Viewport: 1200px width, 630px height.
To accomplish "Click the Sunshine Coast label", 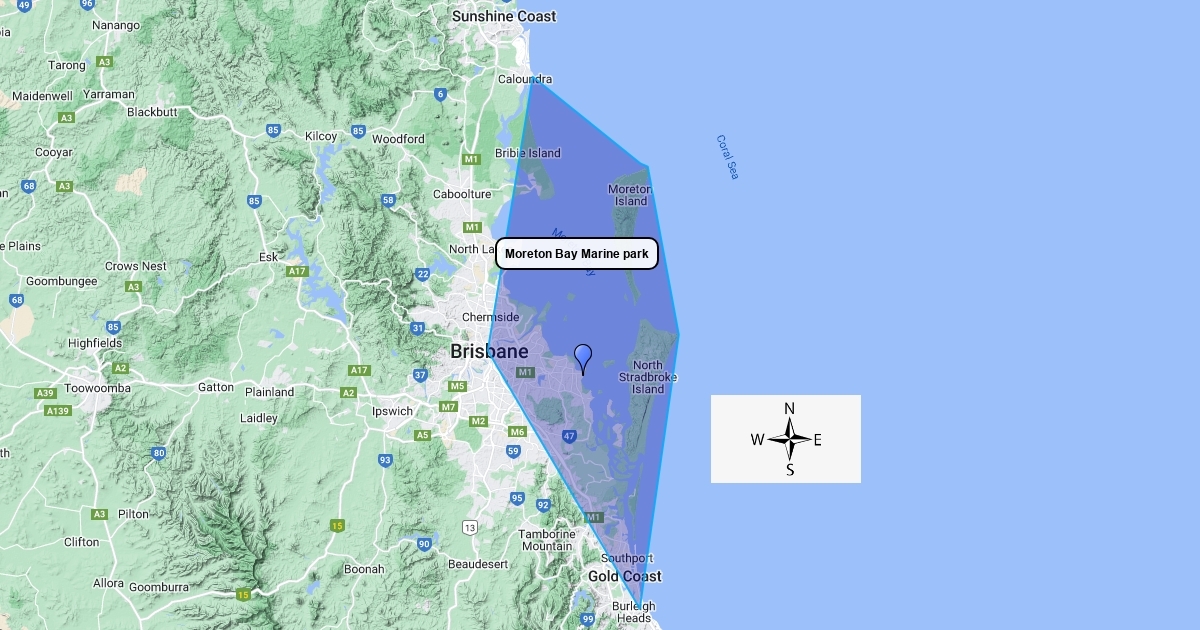I will click(x=504, y=16).
